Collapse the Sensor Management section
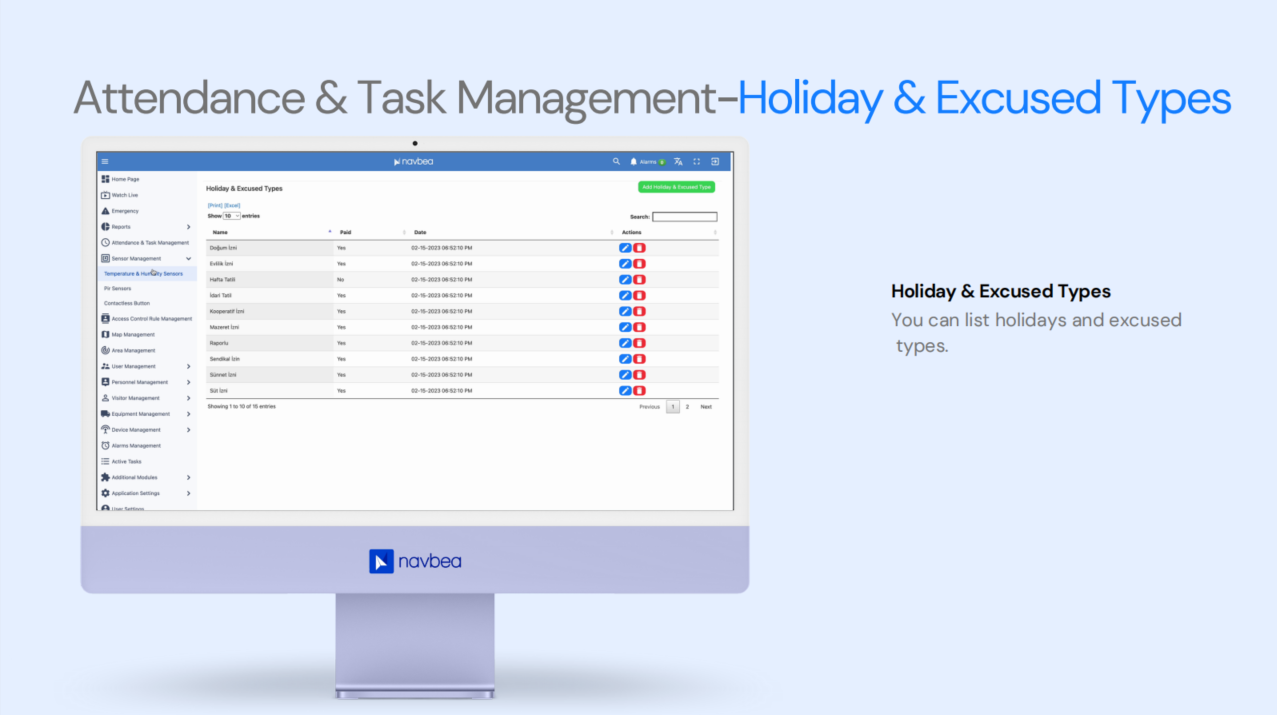 click(188, 259)
